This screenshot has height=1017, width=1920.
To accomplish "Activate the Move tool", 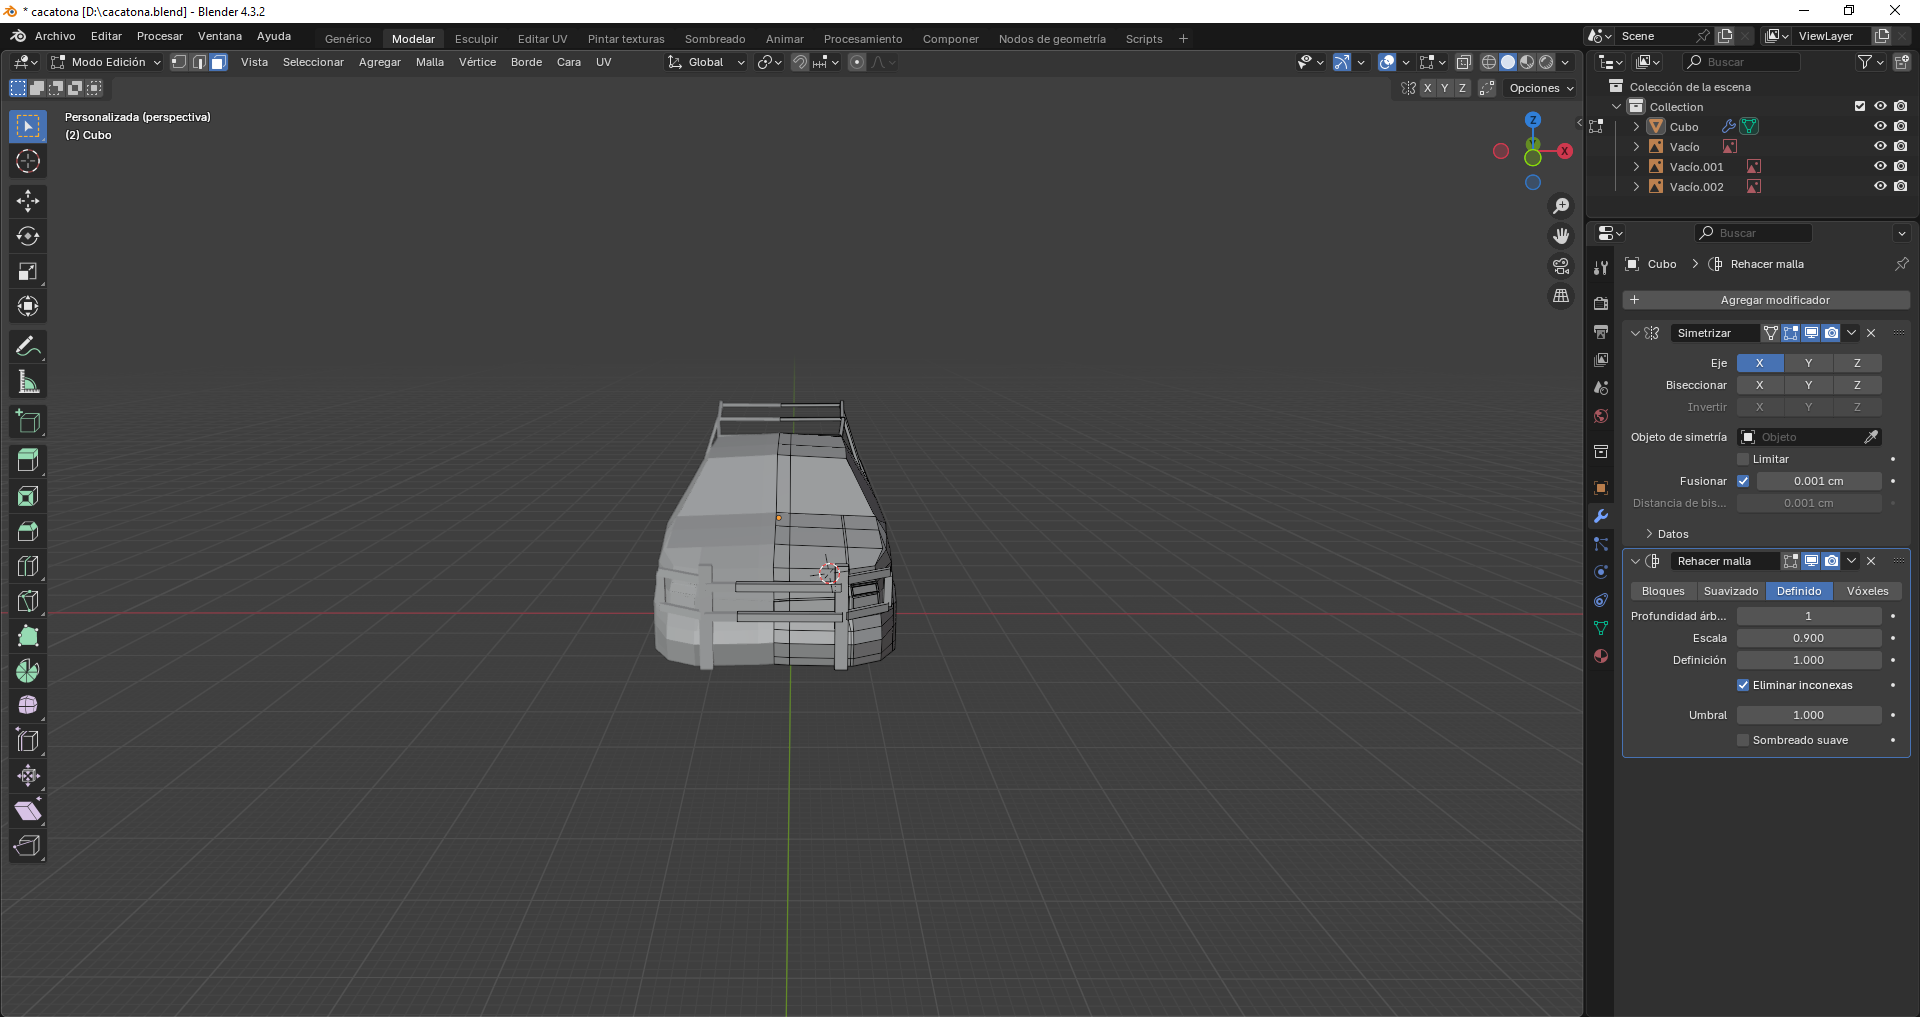I will click(28, 201).
